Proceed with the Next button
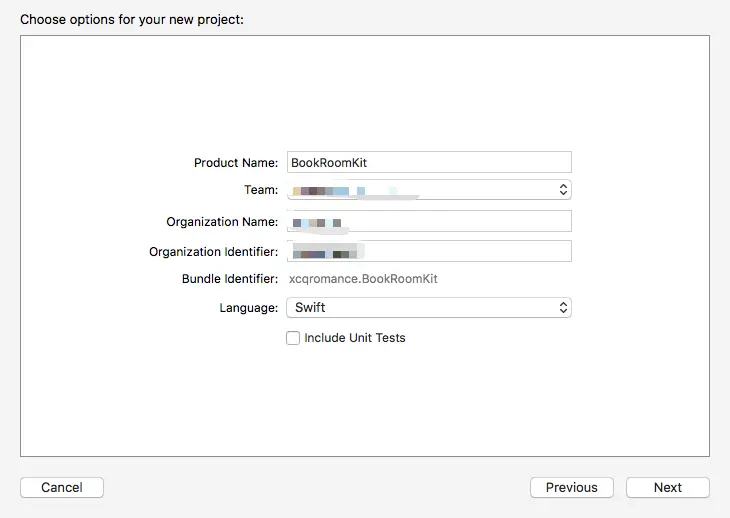This screenshot has width=730, height=518. (667, 488)
